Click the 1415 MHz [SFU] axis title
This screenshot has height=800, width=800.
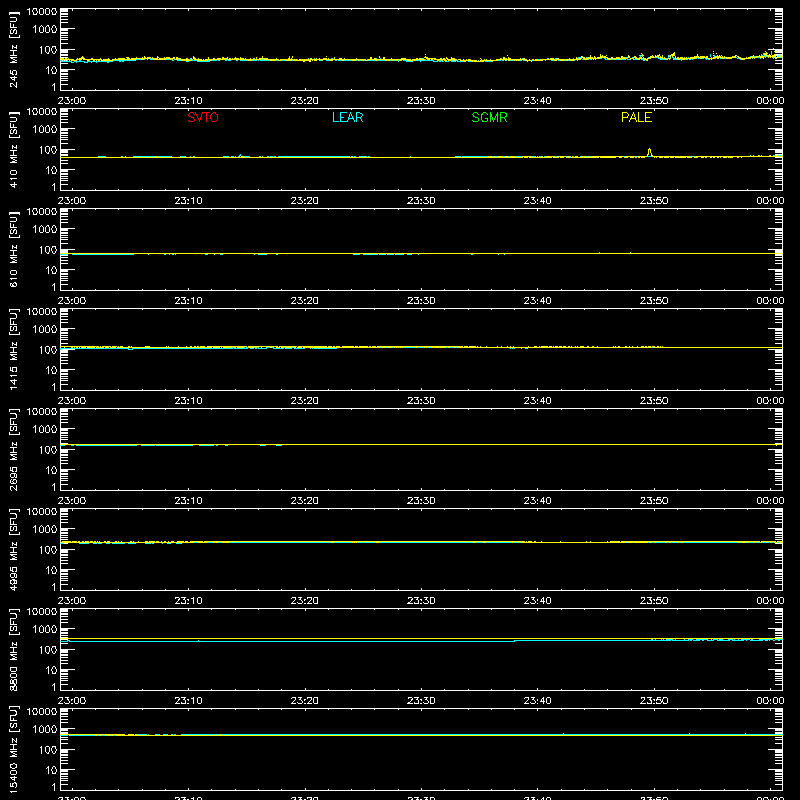pyautogui.click(x=14, y=349)
